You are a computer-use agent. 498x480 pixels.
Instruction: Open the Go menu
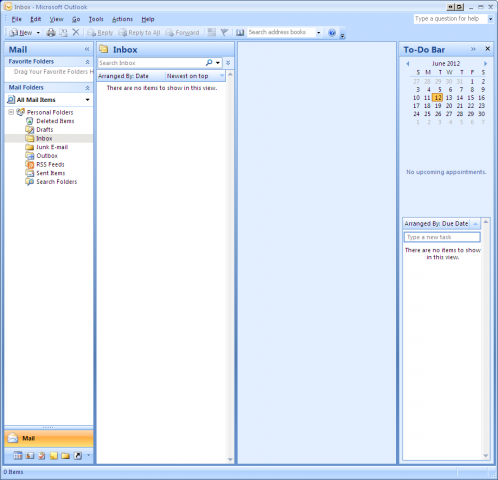[x=76, y=19]
